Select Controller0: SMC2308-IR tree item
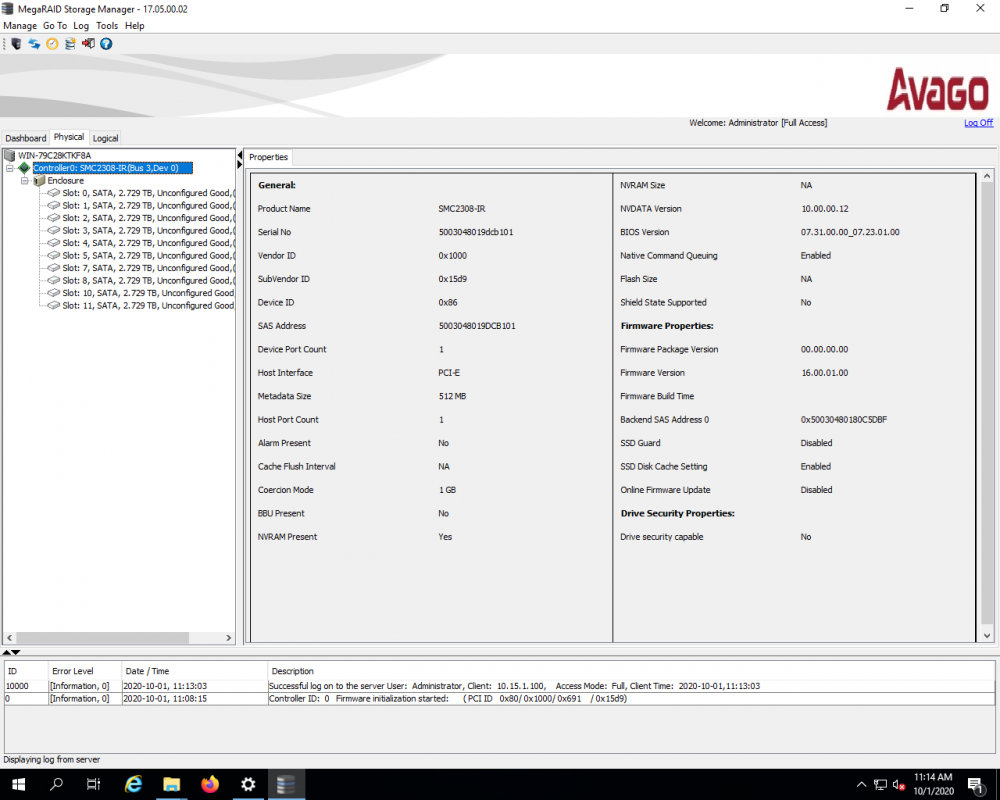 tap(112, 168)
